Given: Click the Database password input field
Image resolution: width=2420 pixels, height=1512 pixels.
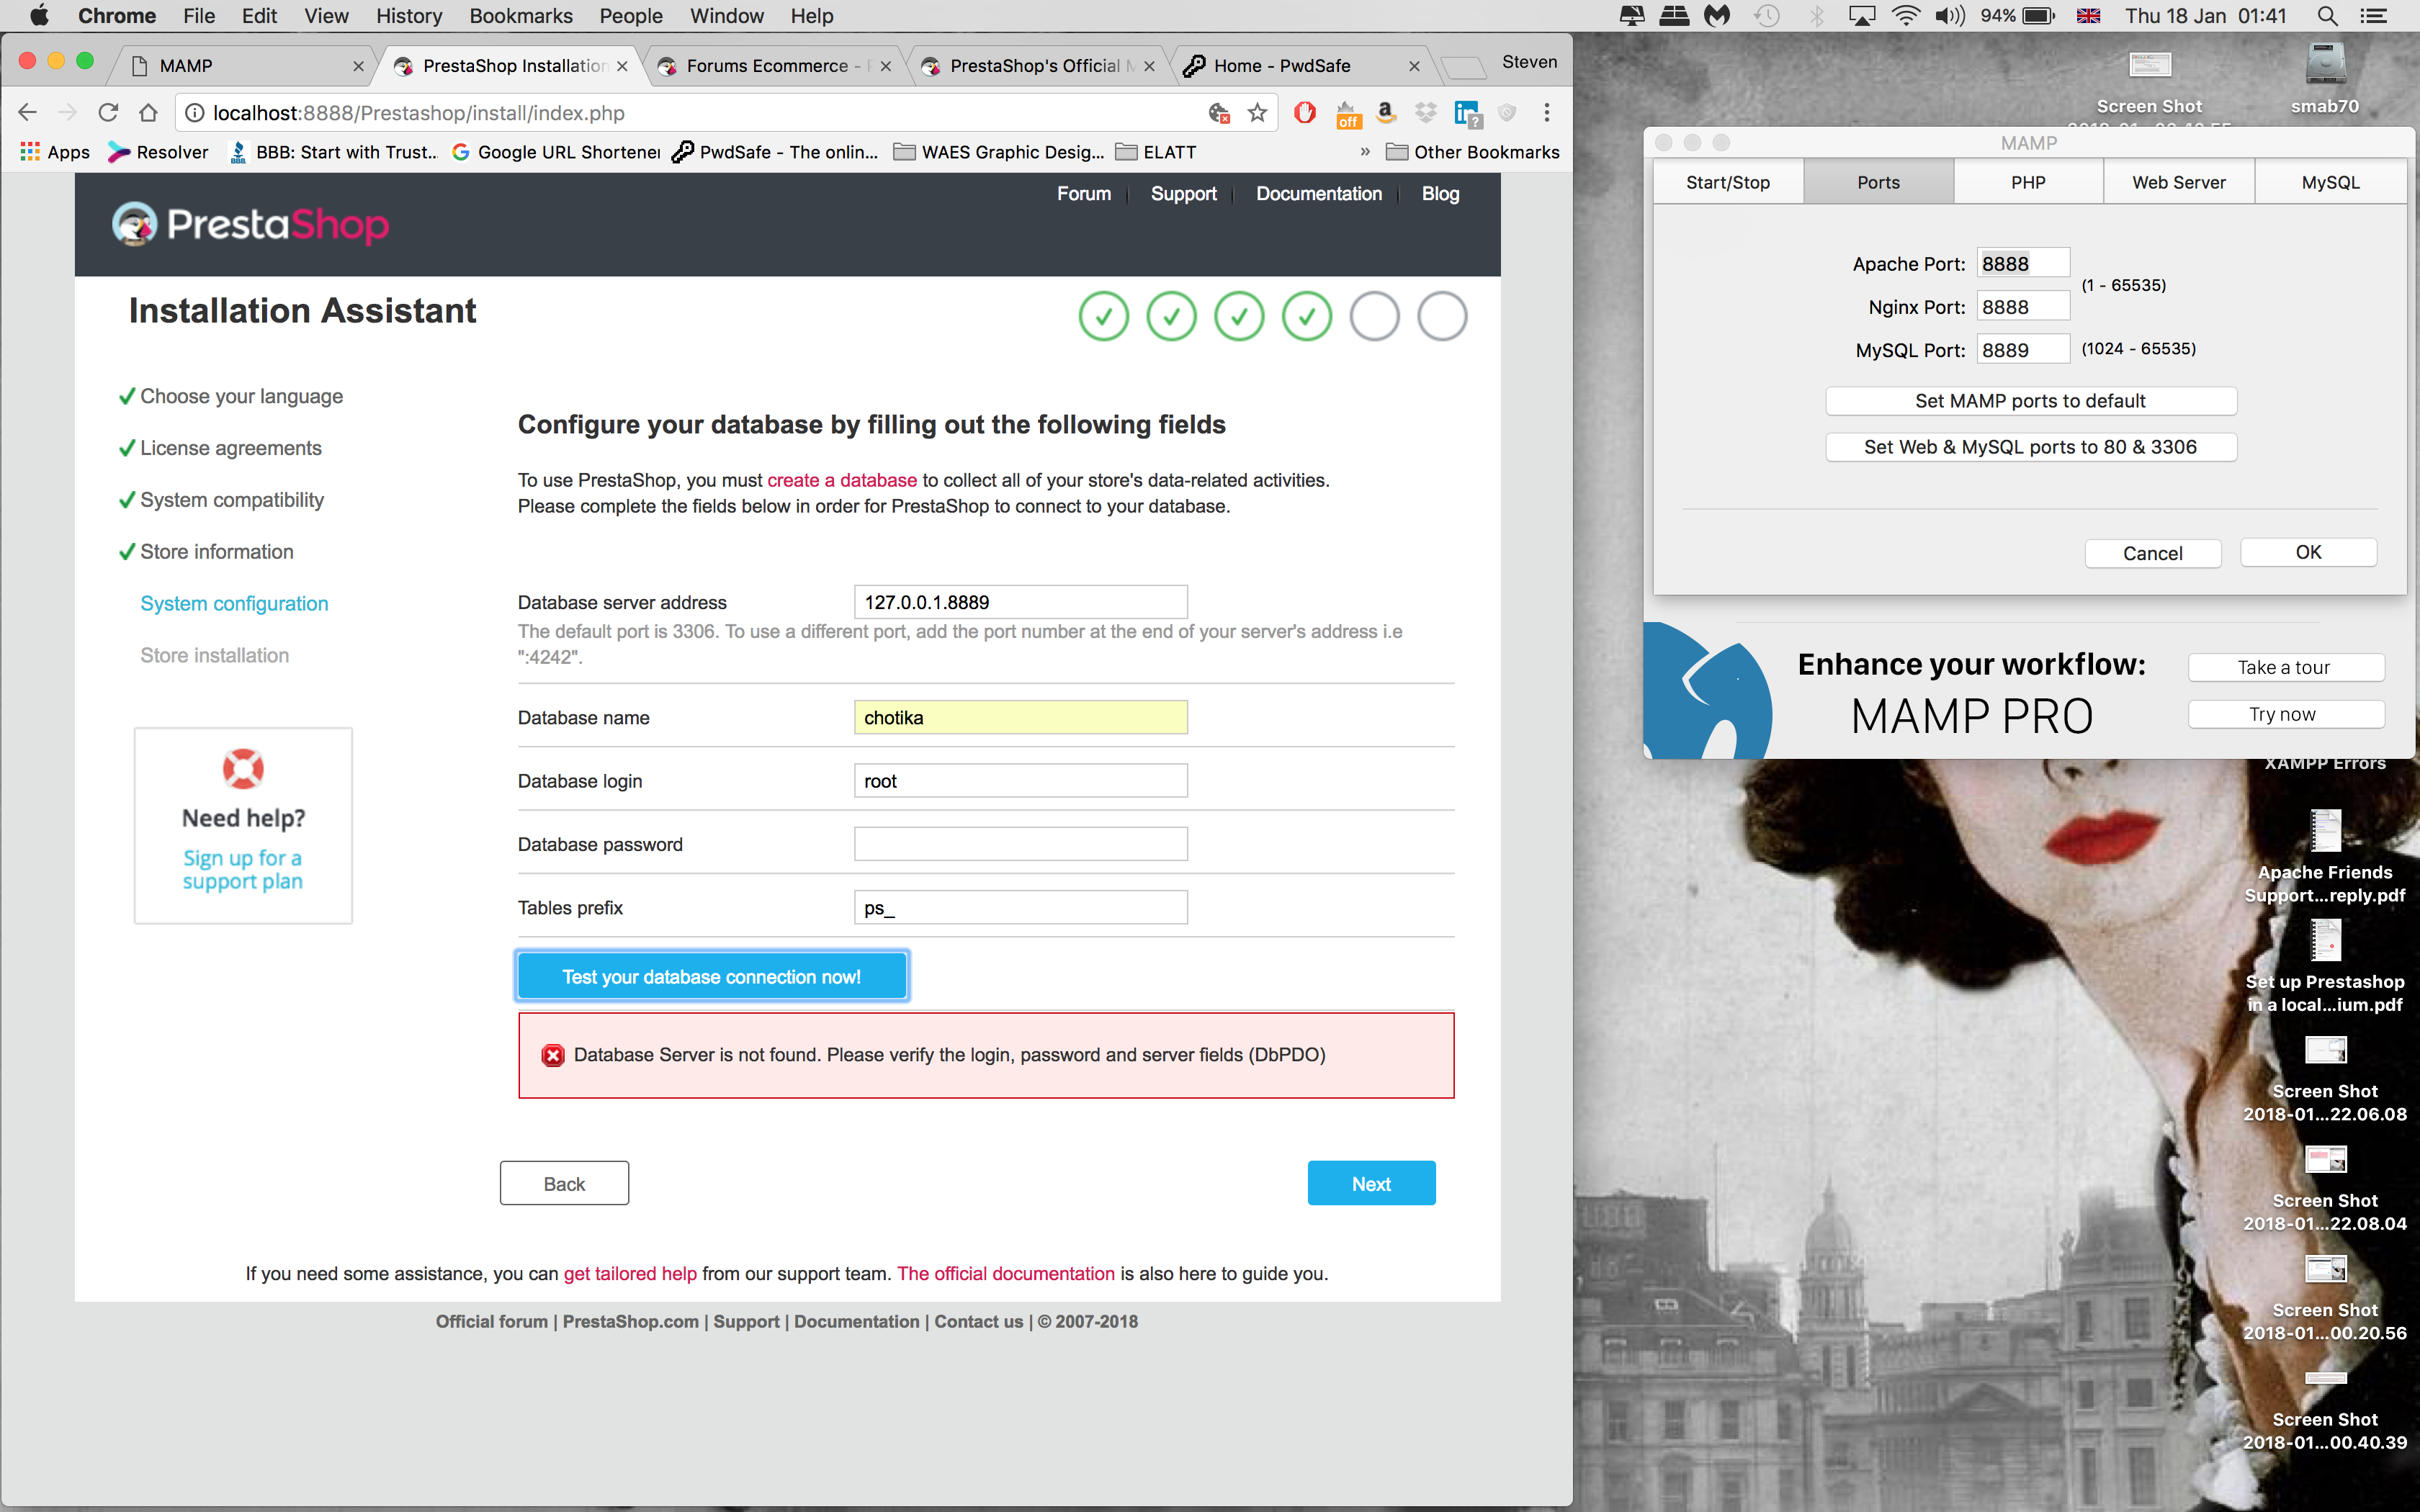Looking at the screenshot, I should pos(1020,844).
